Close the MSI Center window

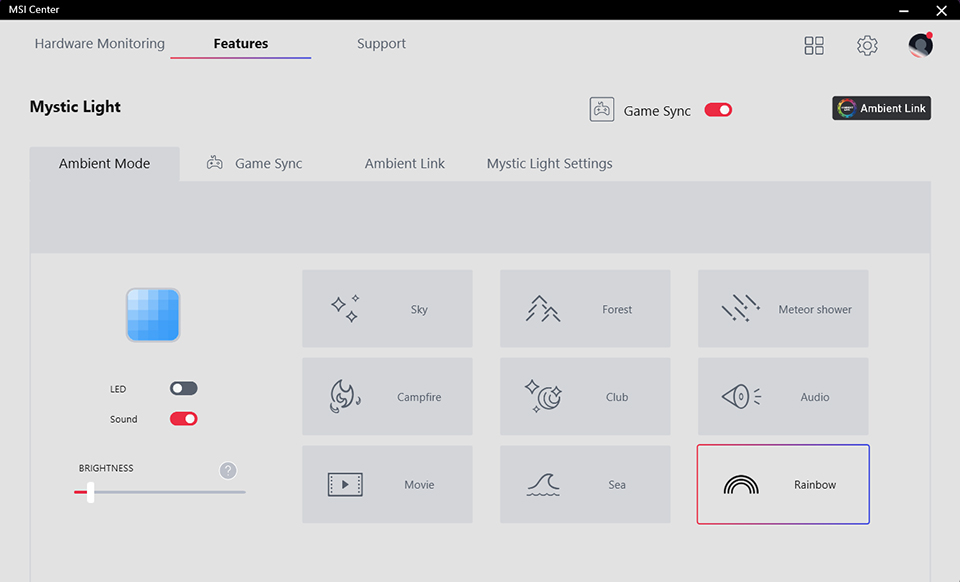[x=942, y=10]
